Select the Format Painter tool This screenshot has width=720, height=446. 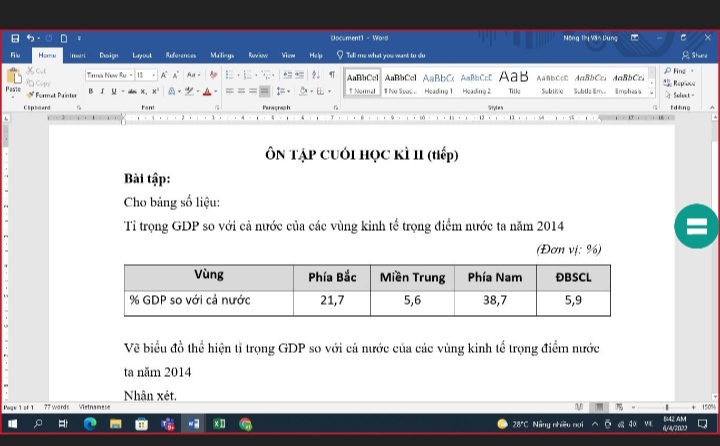coord(51,94)
